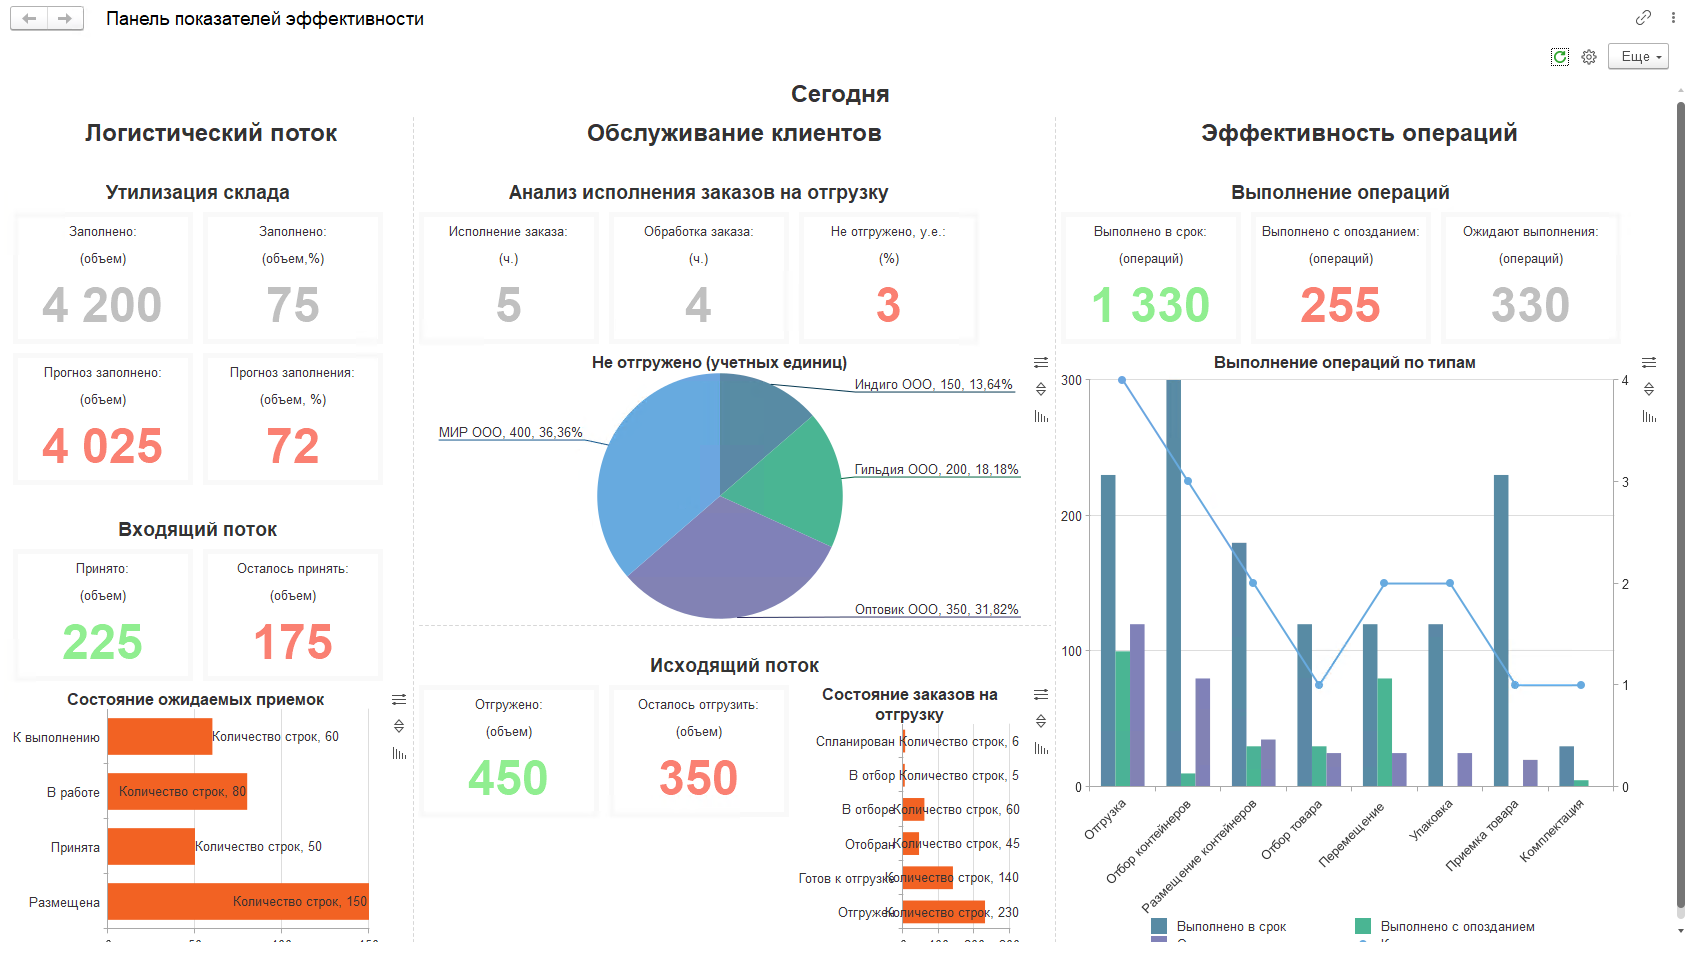This screenshot has height=962, width=1697.
Task: Click the forward navigation arrow
Action: click(65, 19)
